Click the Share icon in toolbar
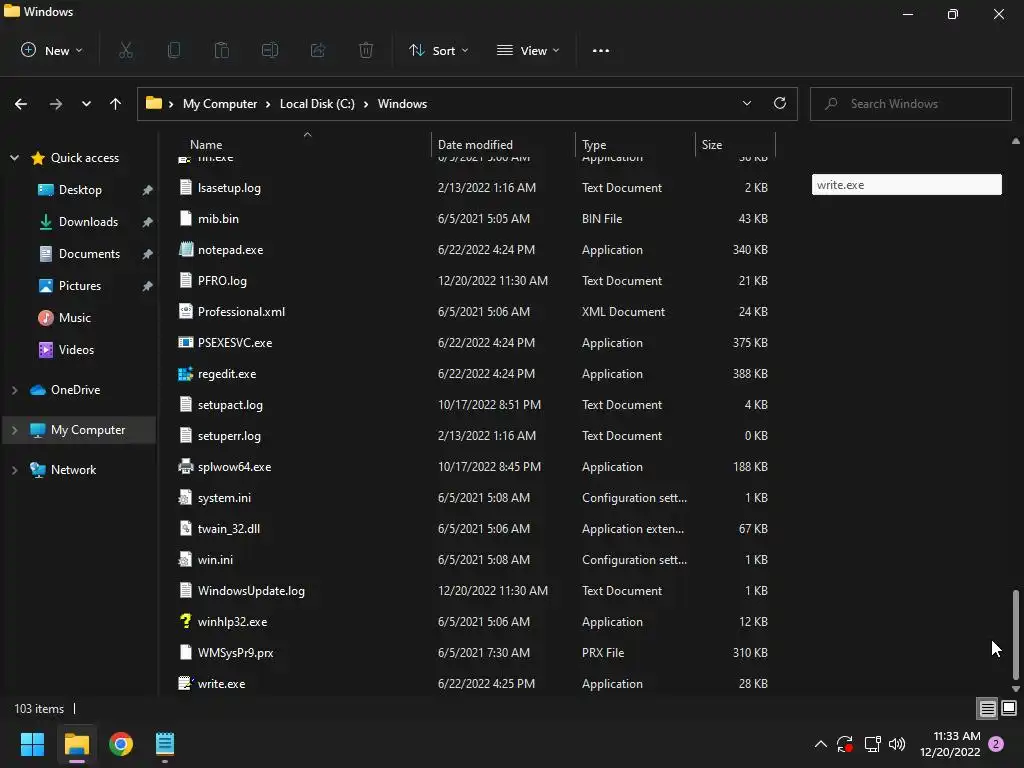 click(x=318, y=50)
